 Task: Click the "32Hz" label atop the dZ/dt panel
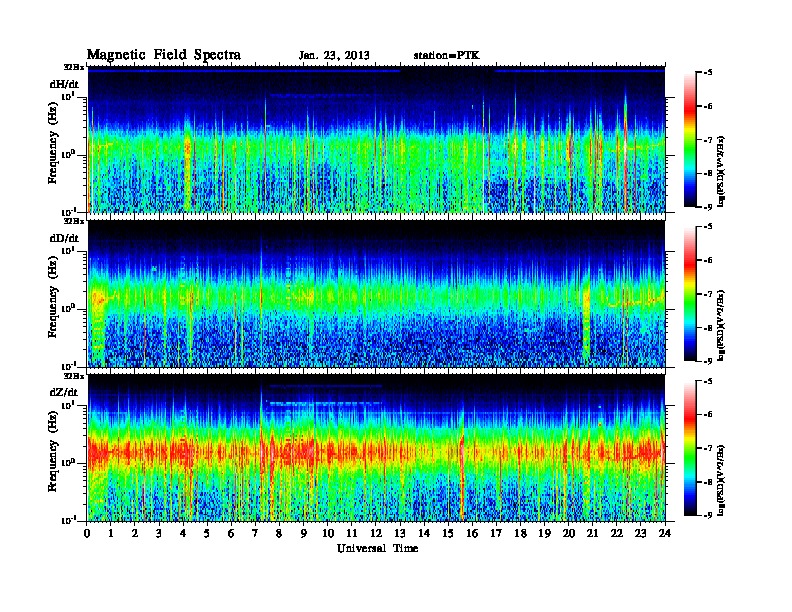click(74, 376)
